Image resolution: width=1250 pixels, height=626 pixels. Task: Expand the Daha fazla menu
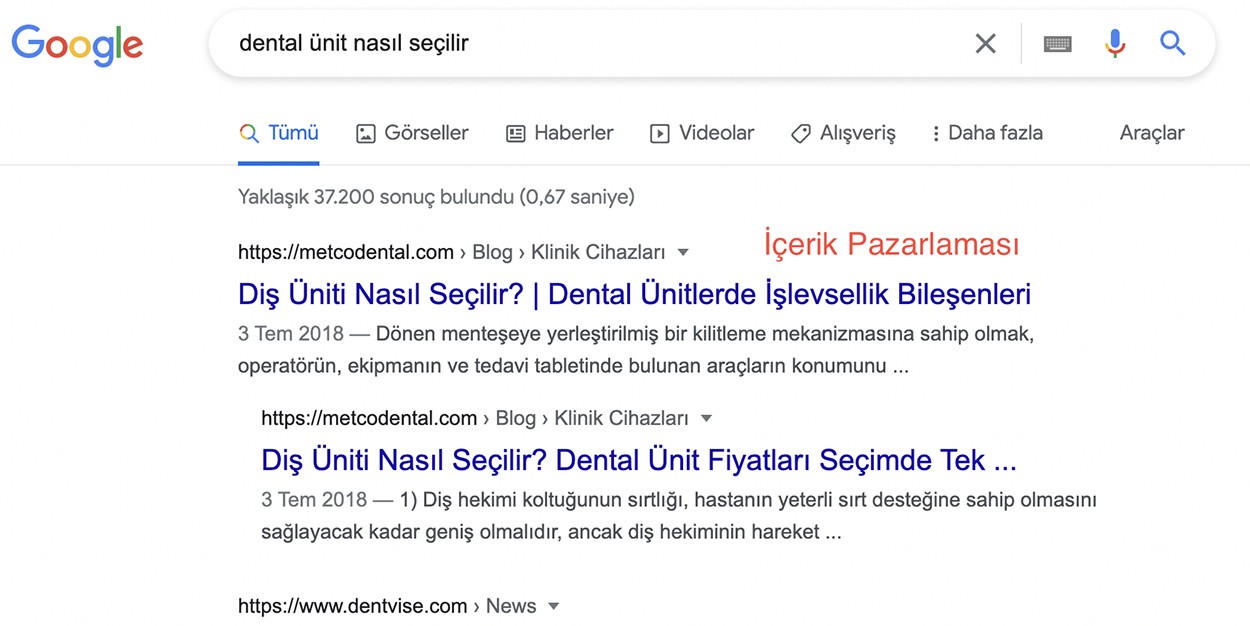tap(987, 133)
